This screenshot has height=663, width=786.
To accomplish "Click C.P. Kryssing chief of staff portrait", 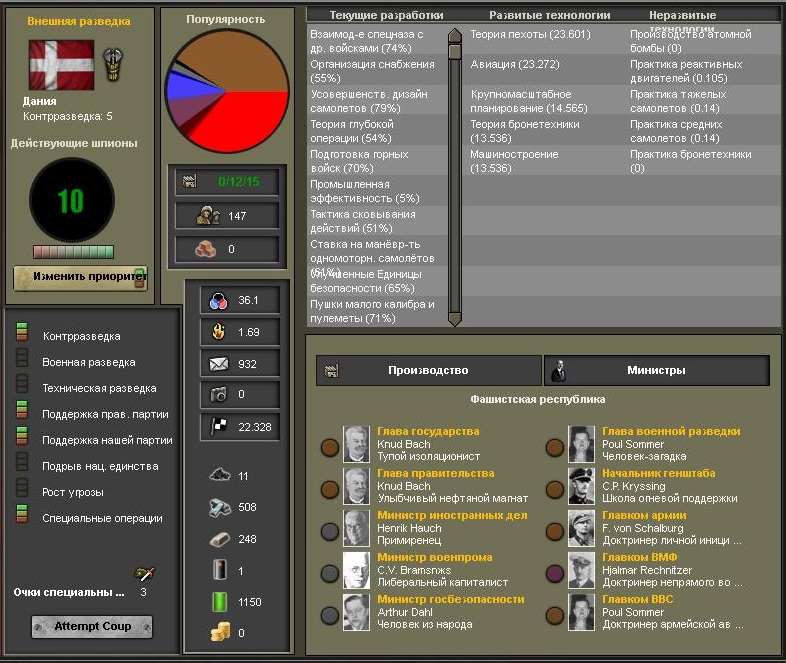I will 581,486.
